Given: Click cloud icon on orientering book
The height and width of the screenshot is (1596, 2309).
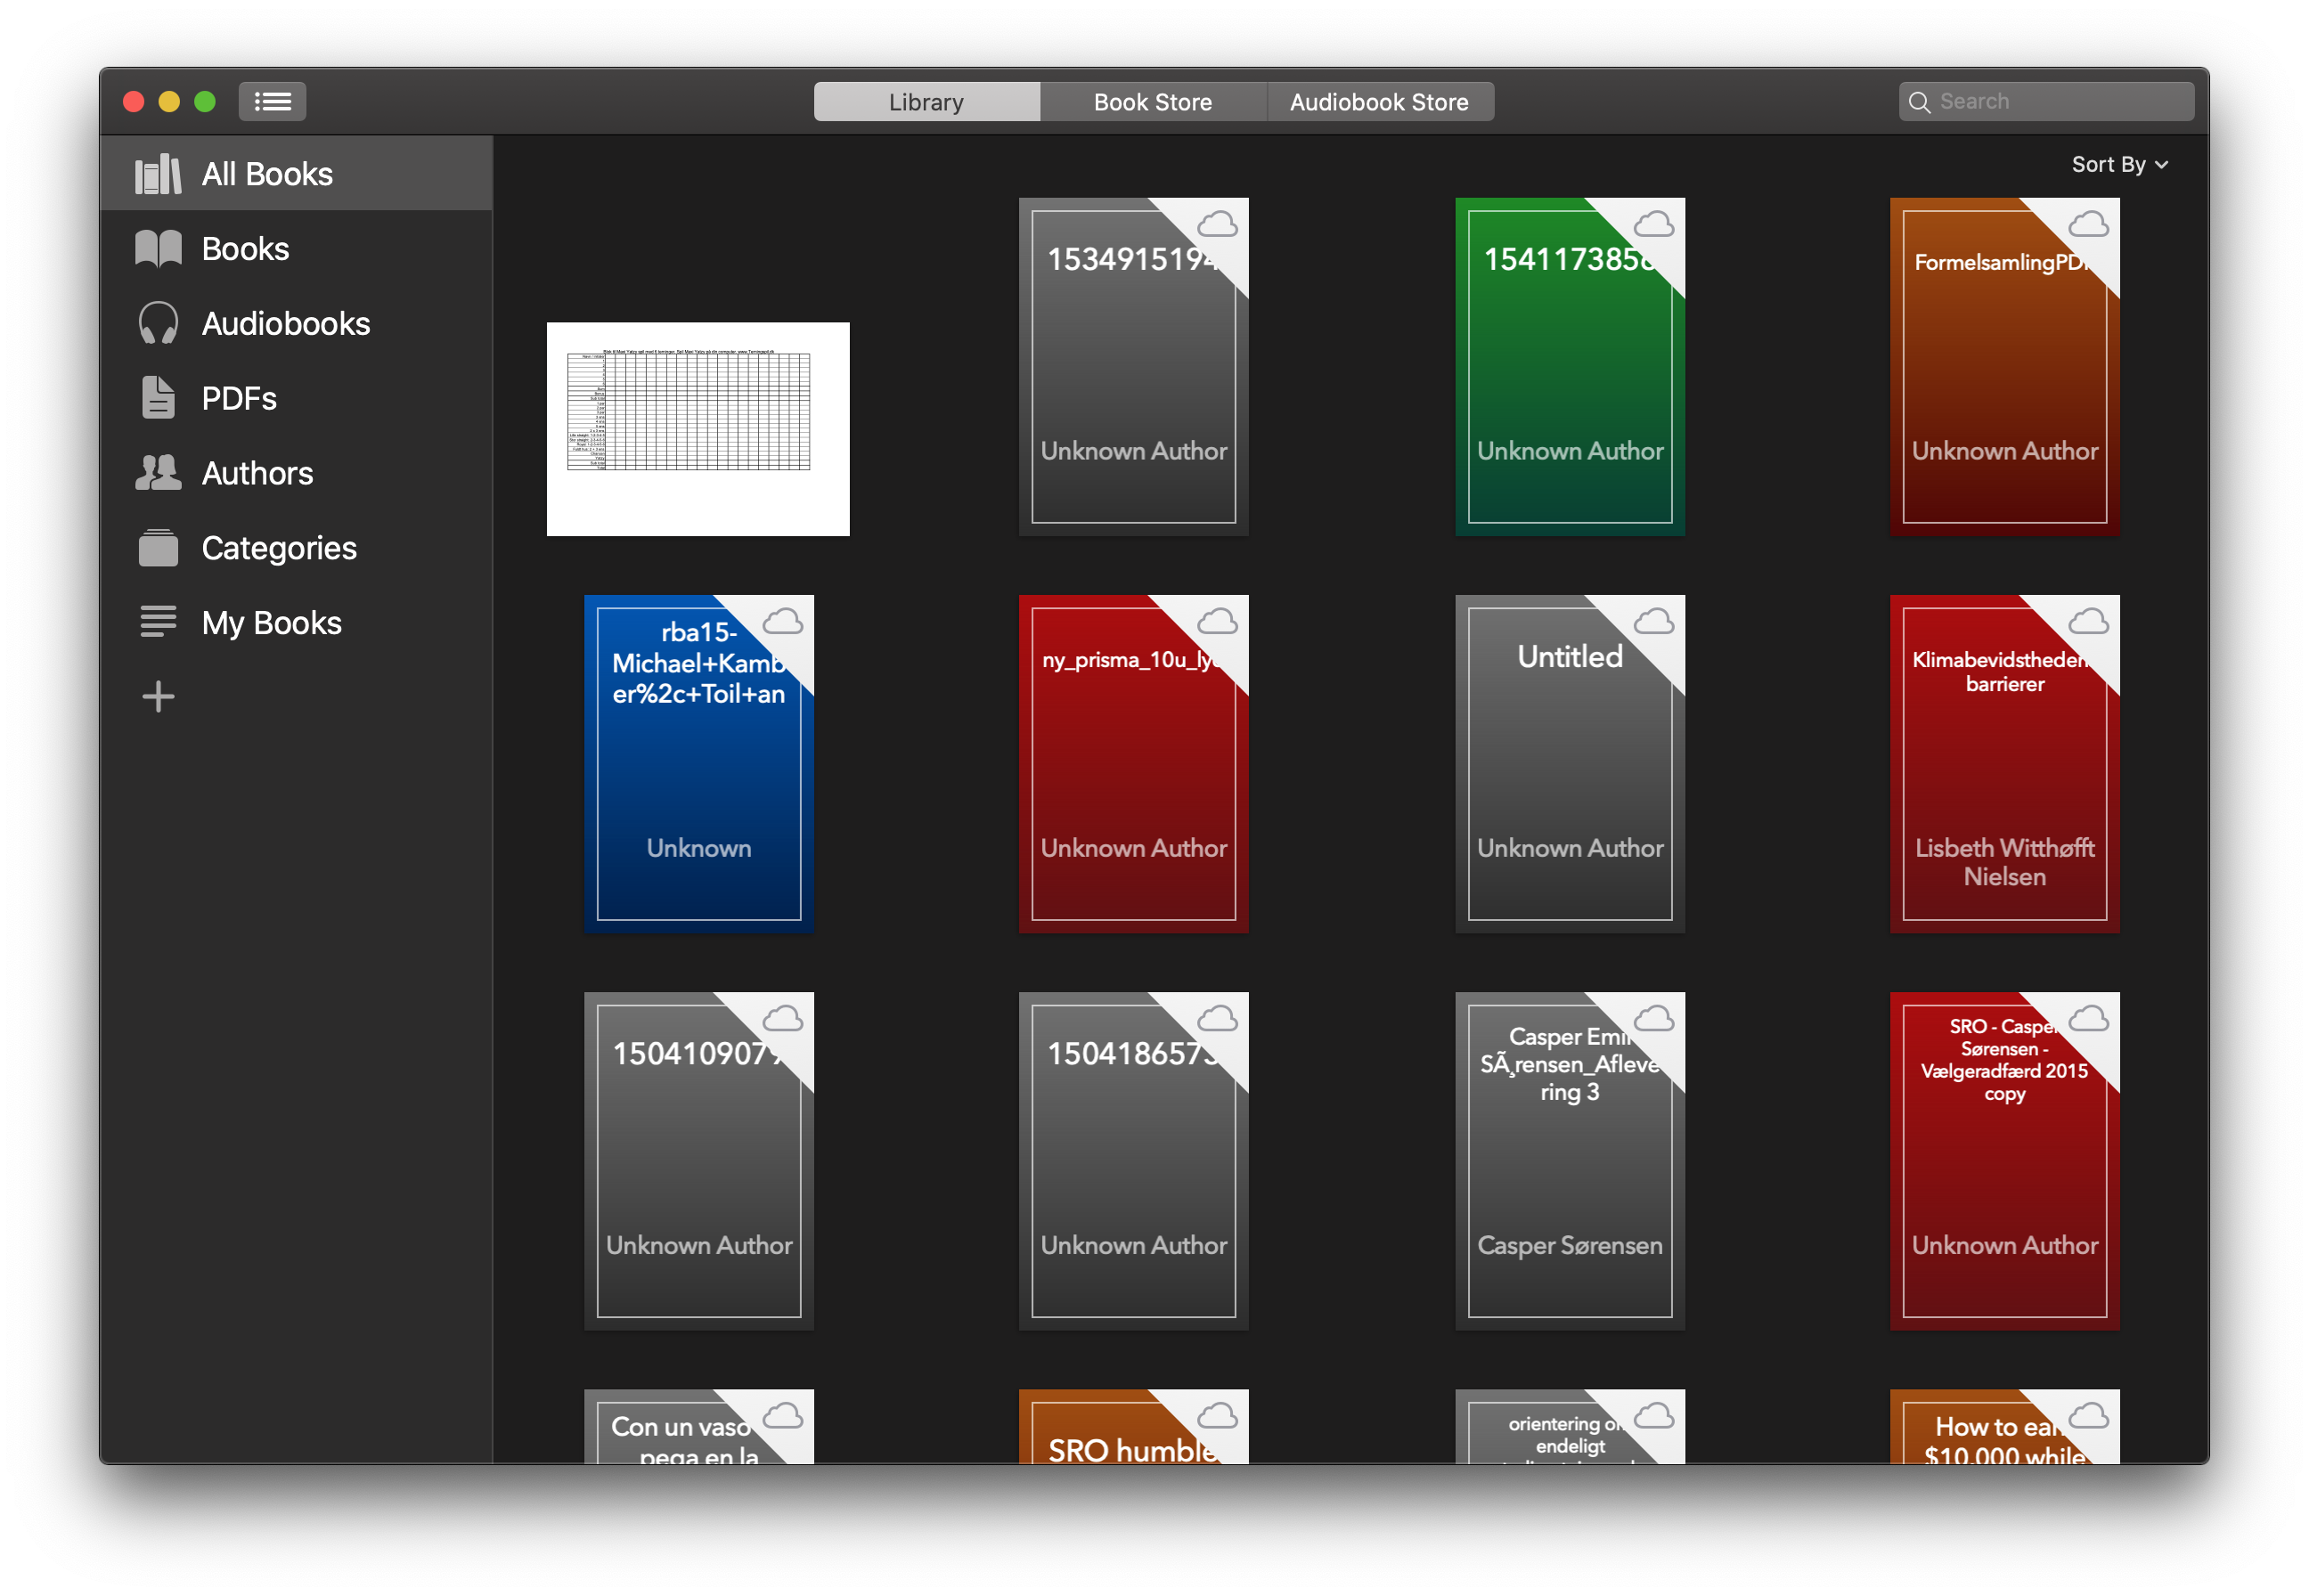Looking at the screenshot, I should click(x=1653, y=1416).
